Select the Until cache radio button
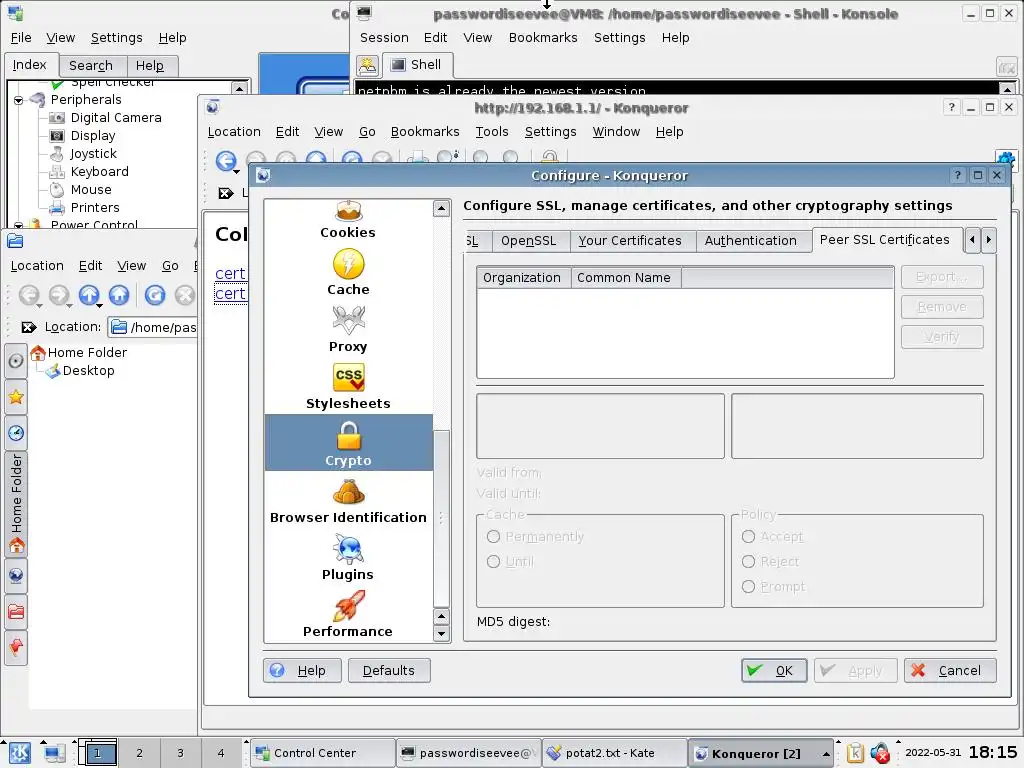The image size is (1024, 768). point(493,562)
